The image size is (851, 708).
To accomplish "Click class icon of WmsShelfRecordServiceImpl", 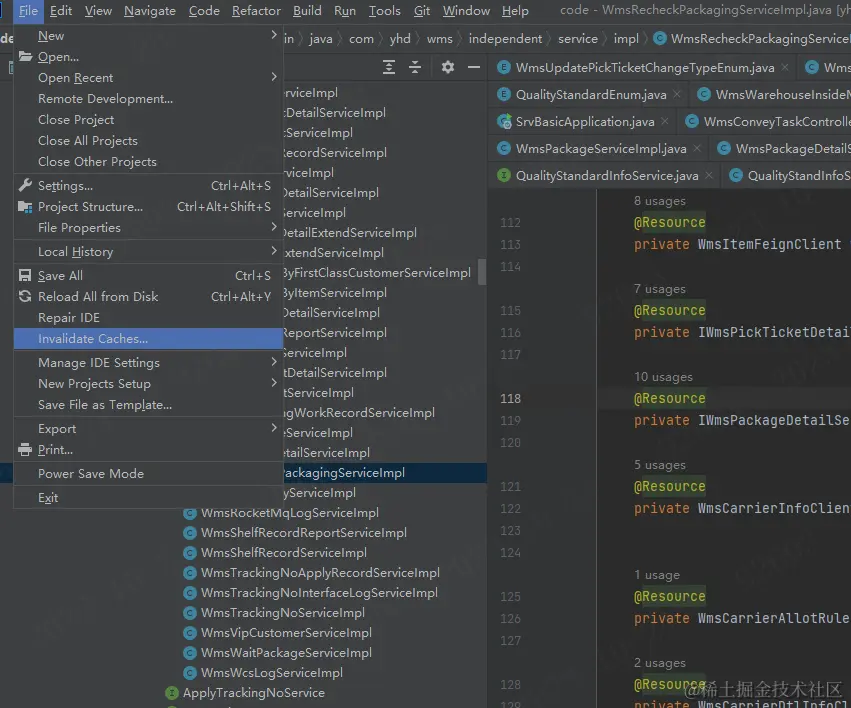I will click(x=189, y=553).
